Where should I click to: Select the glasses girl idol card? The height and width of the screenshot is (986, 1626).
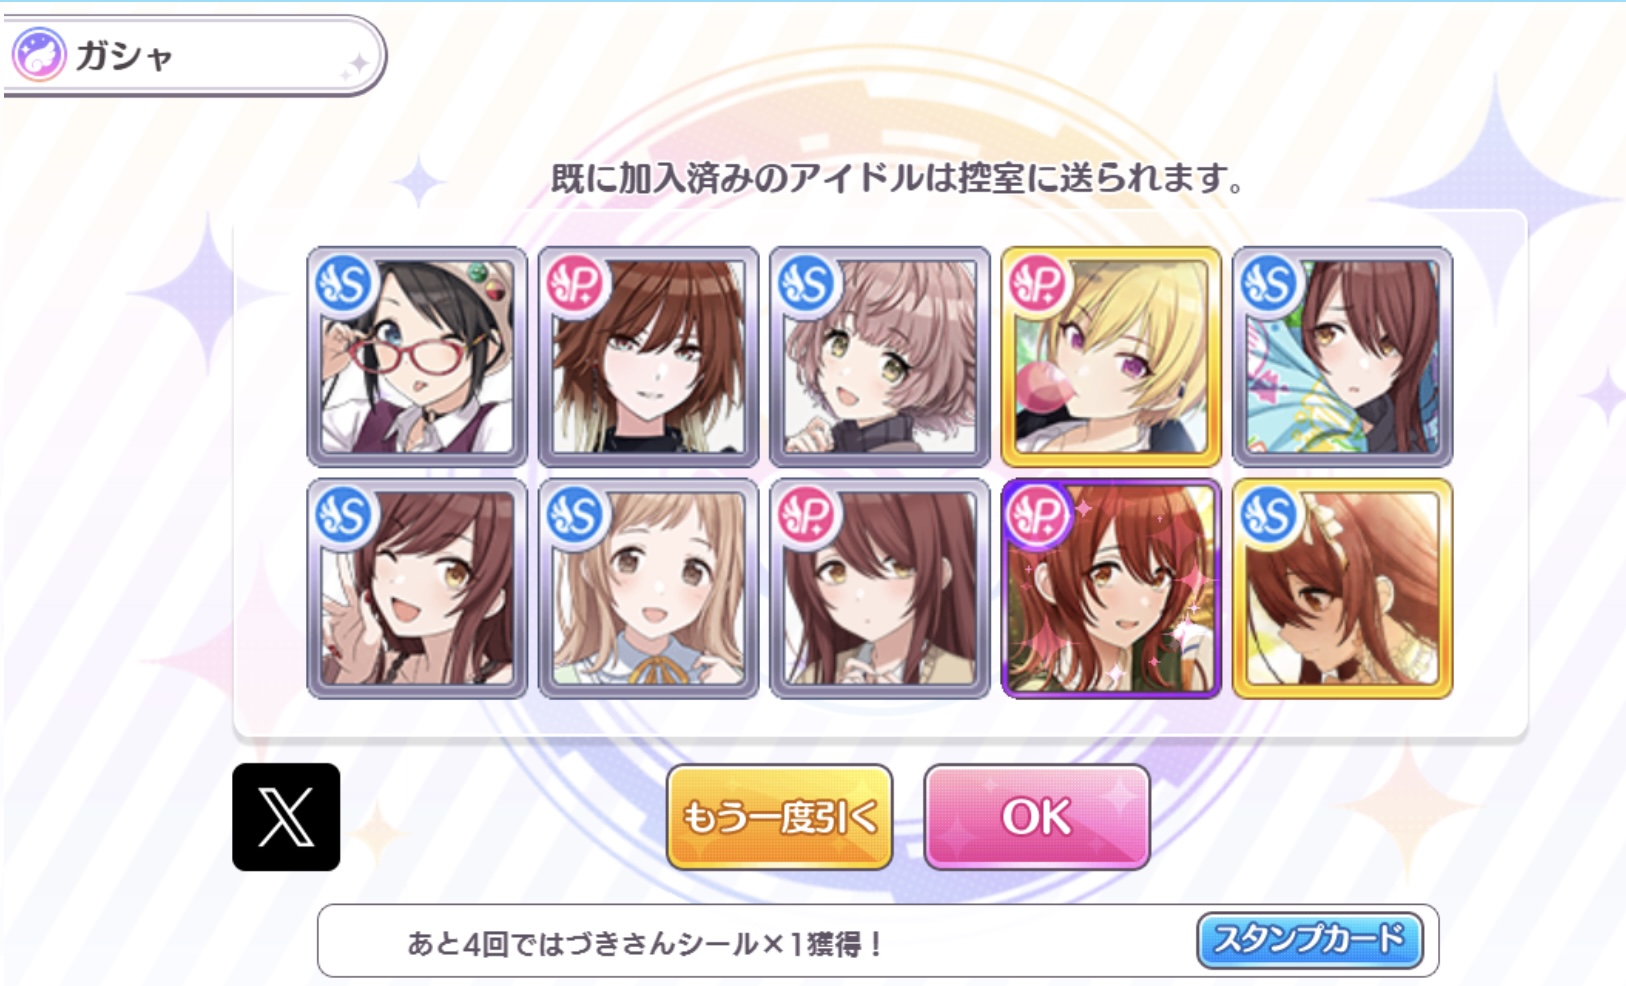417,357
